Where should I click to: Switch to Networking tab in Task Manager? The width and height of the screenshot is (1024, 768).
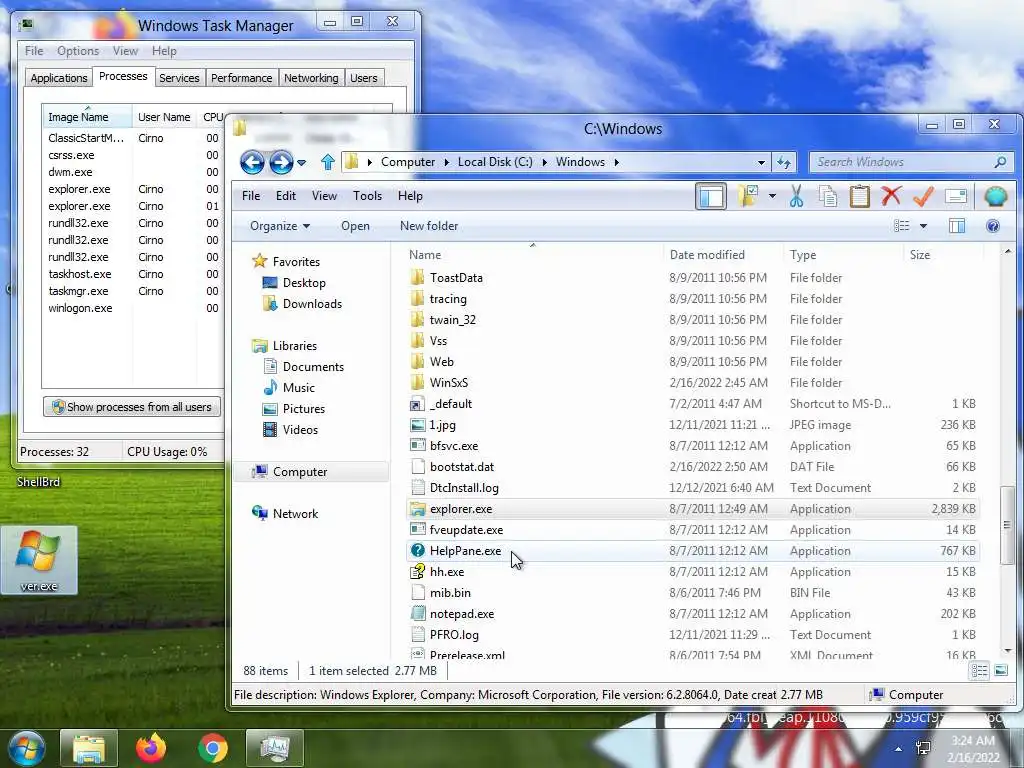coord(311,78)
